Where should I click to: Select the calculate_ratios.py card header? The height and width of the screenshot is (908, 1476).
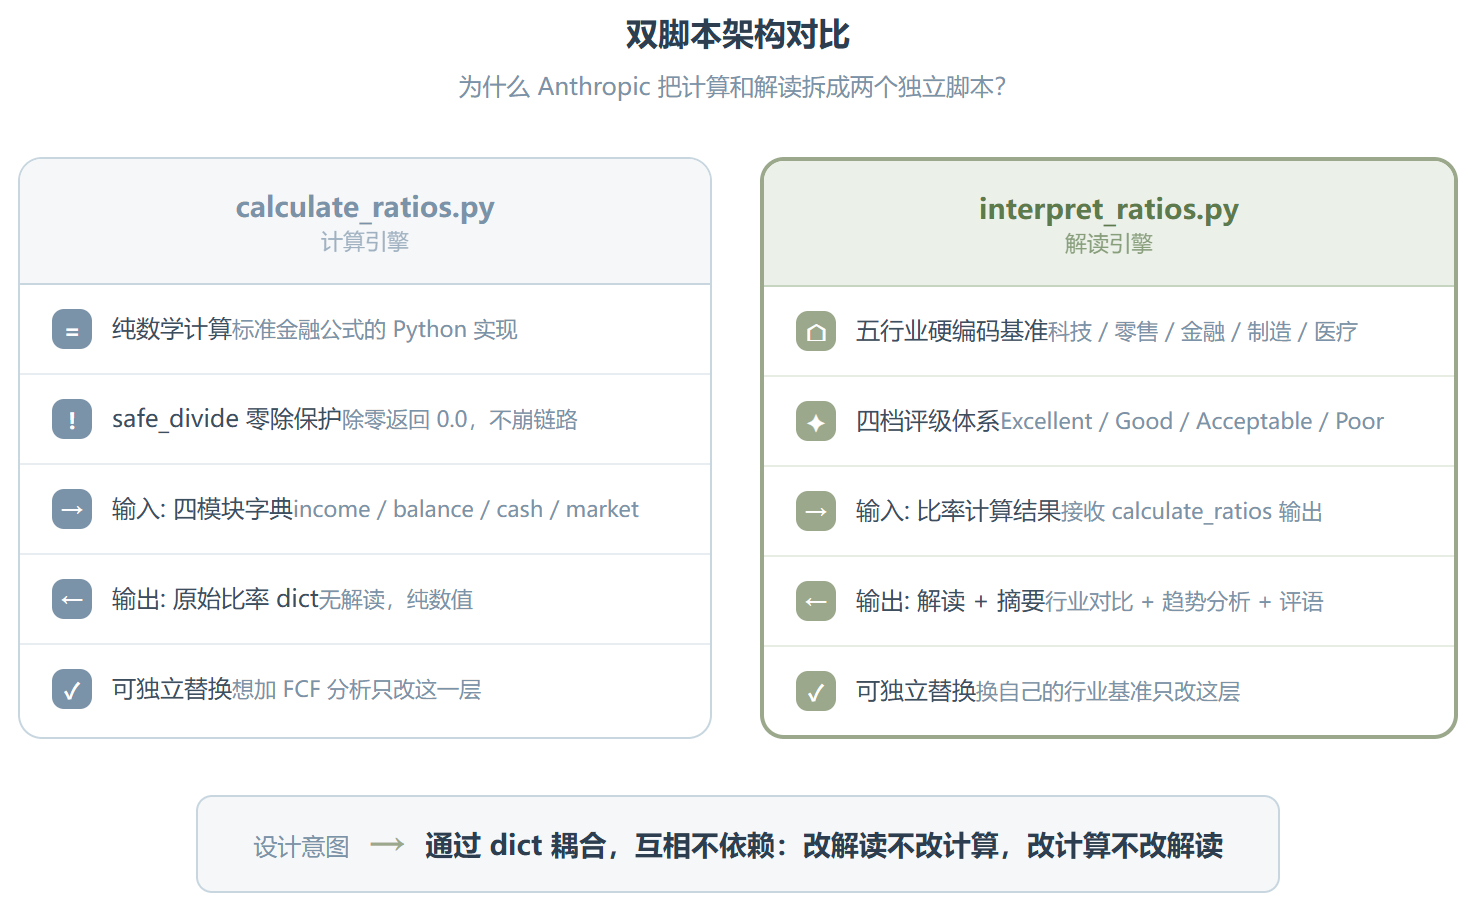click(x=365, y=222)
